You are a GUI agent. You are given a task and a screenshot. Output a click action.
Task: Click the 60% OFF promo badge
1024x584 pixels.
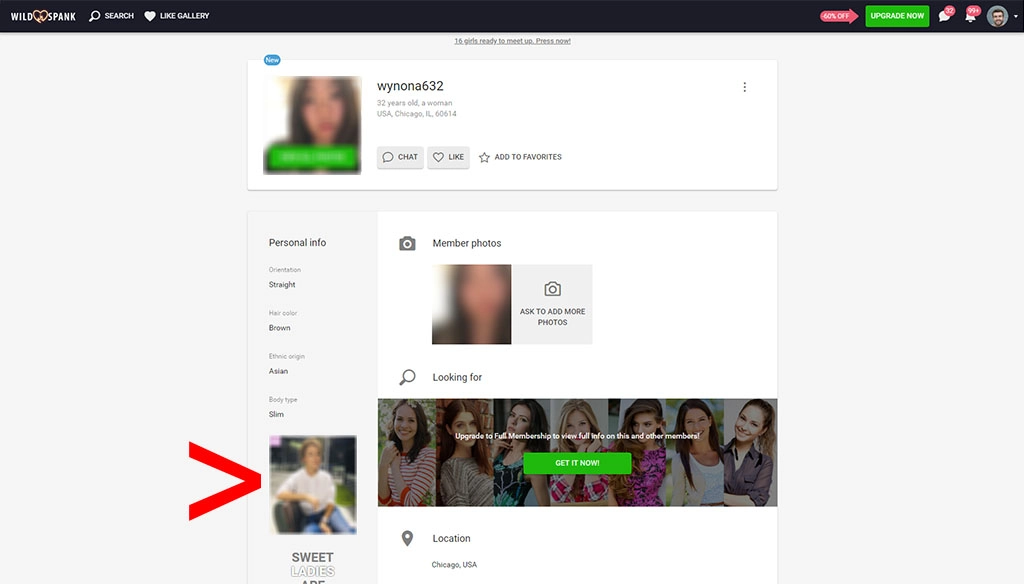836,16
